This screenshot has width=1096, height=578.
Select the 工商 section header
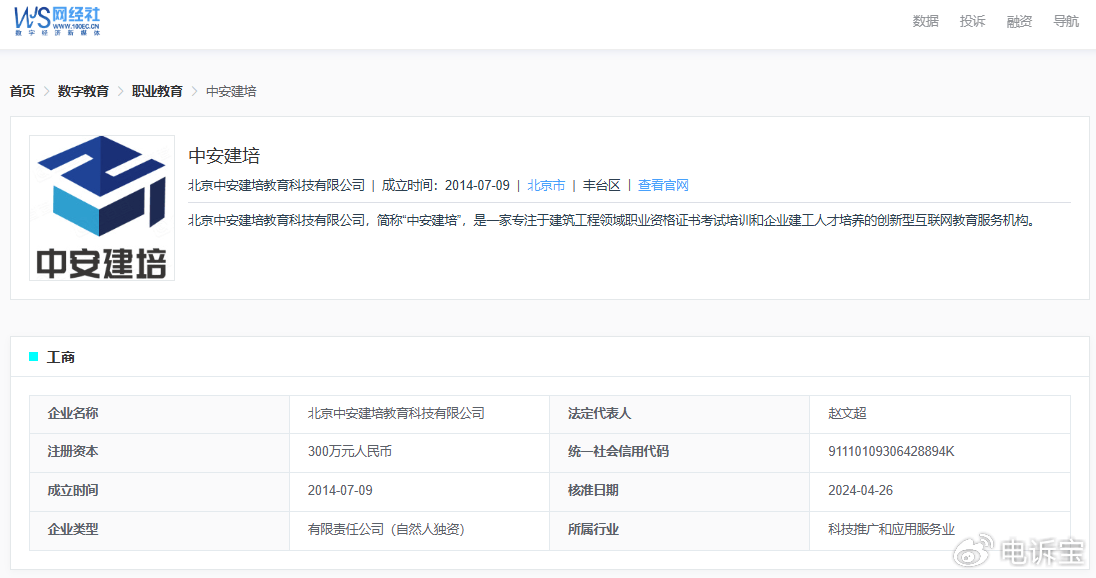[61, 357]
